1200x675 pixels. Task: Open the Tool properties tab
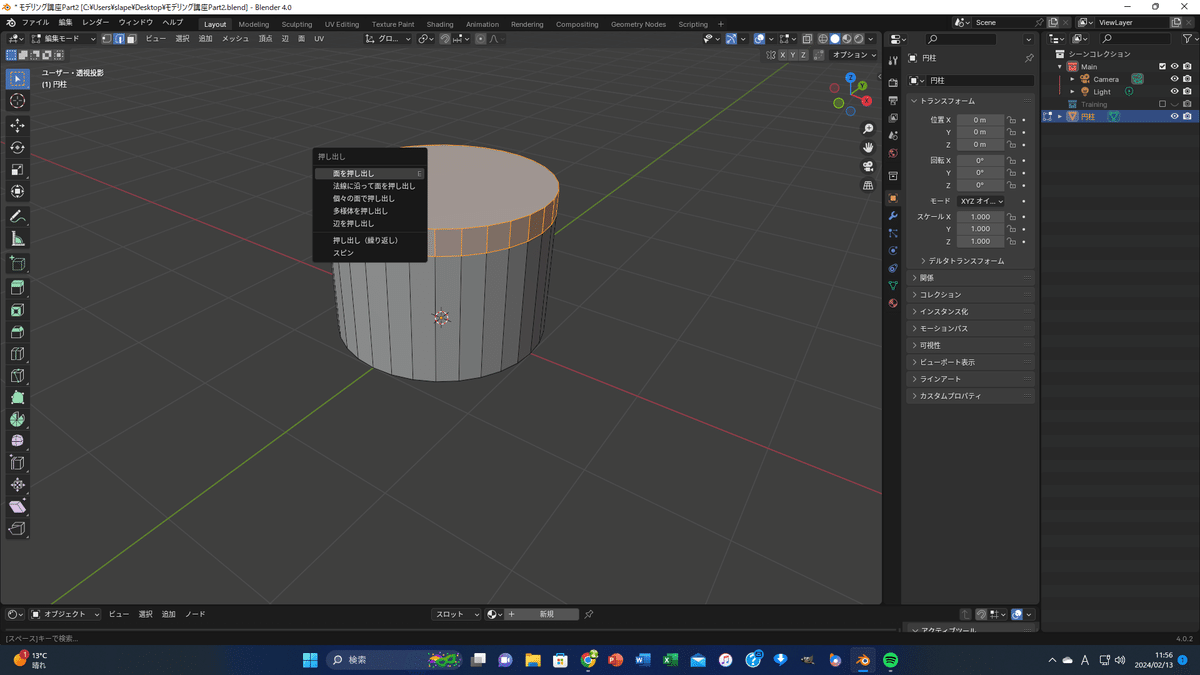click(x=893, y=62)
